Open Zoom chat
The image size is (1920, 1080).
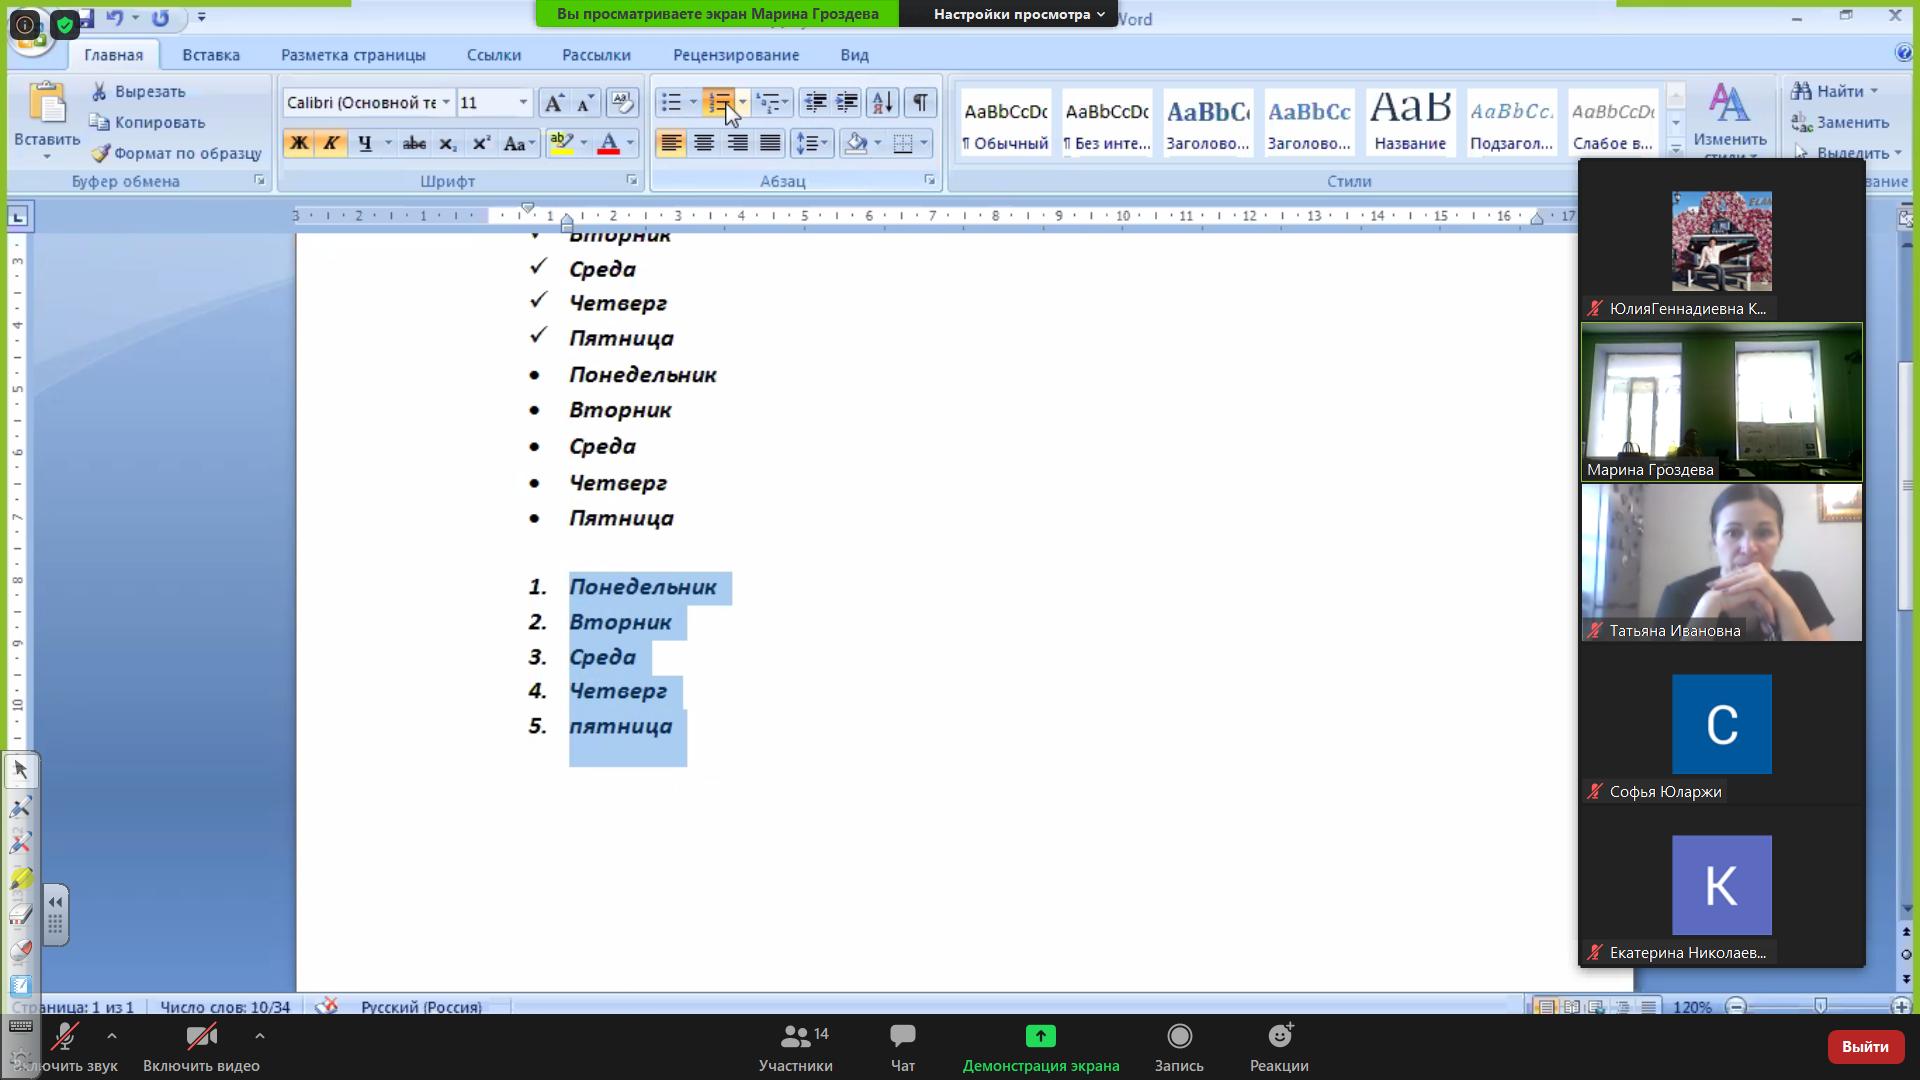tap(903, 1047)
